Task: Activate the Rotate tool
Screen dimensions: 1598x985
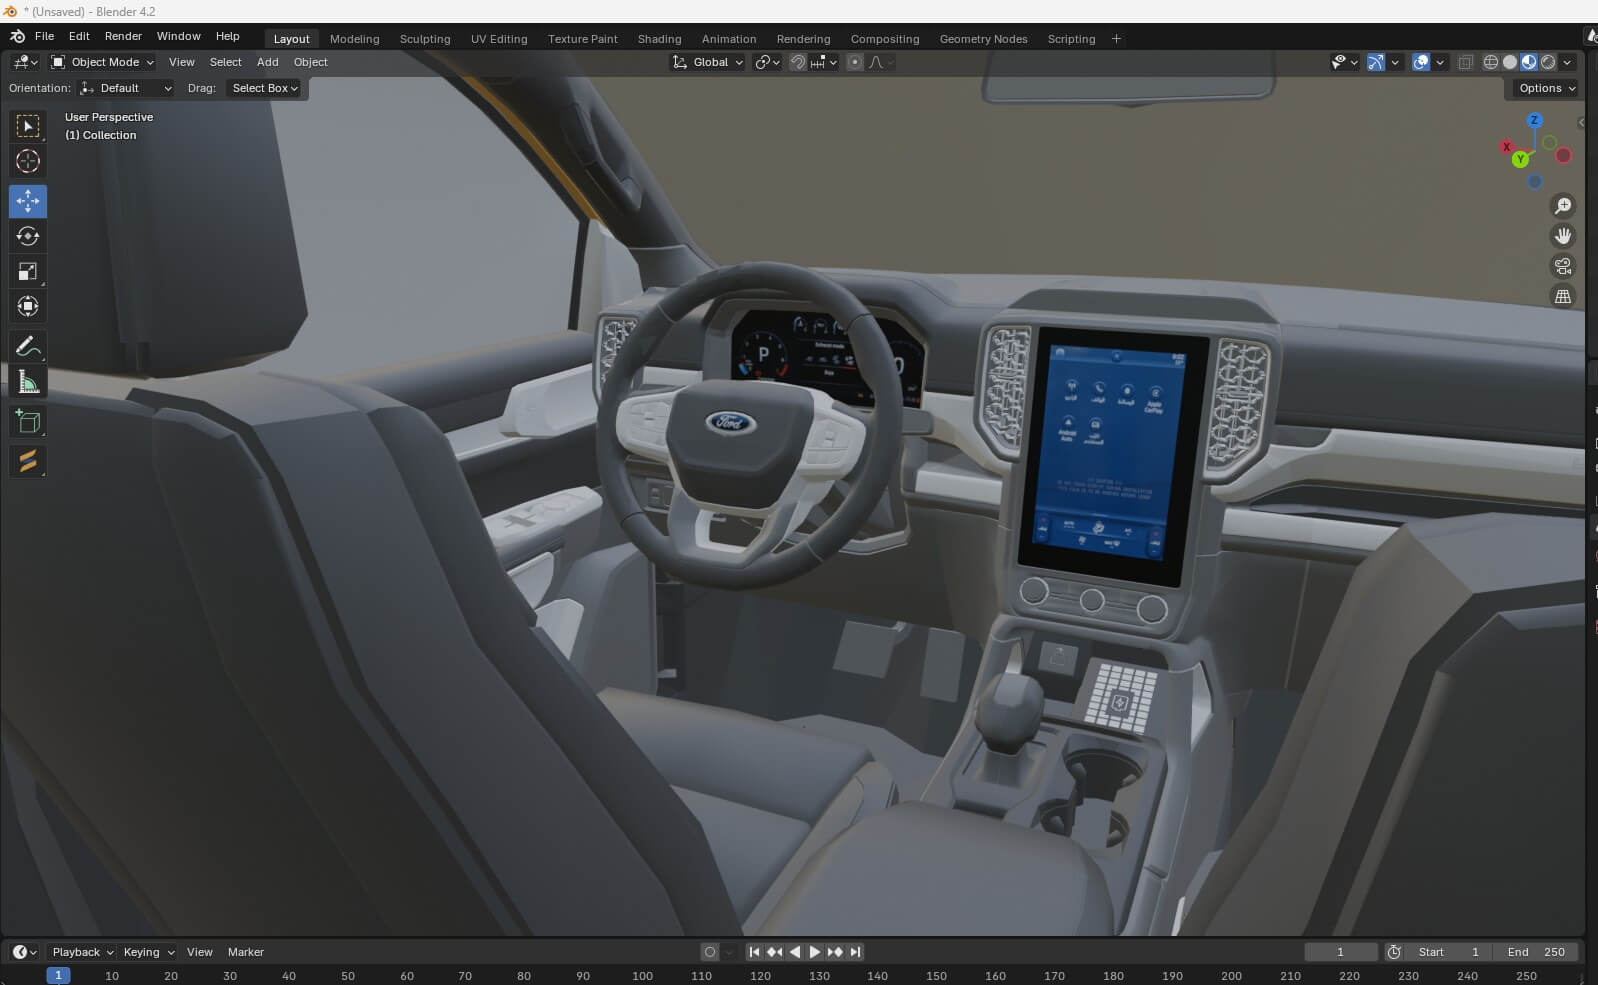Action: coord(28,236)
